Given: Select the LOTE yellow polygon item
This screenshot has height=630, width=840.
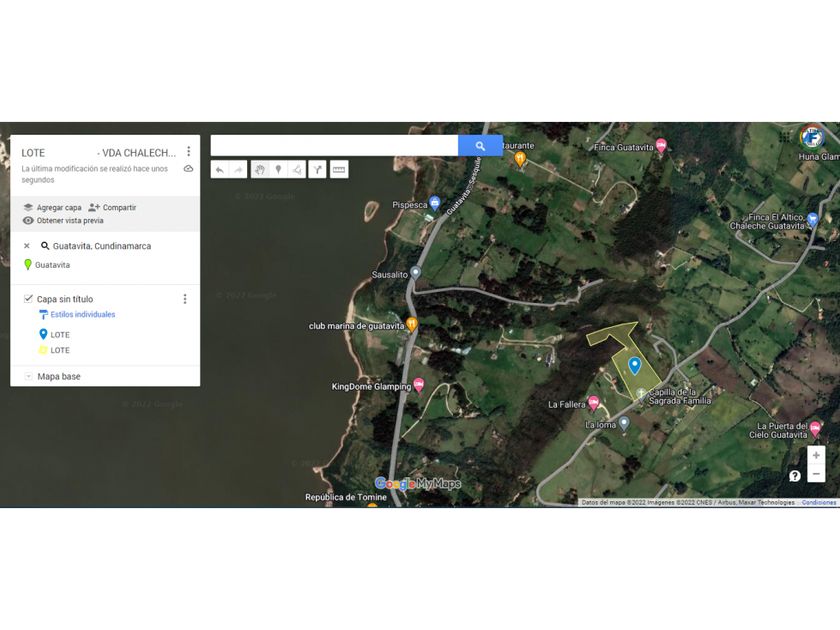Looking at the screenshot, I should tap(55, 350).
